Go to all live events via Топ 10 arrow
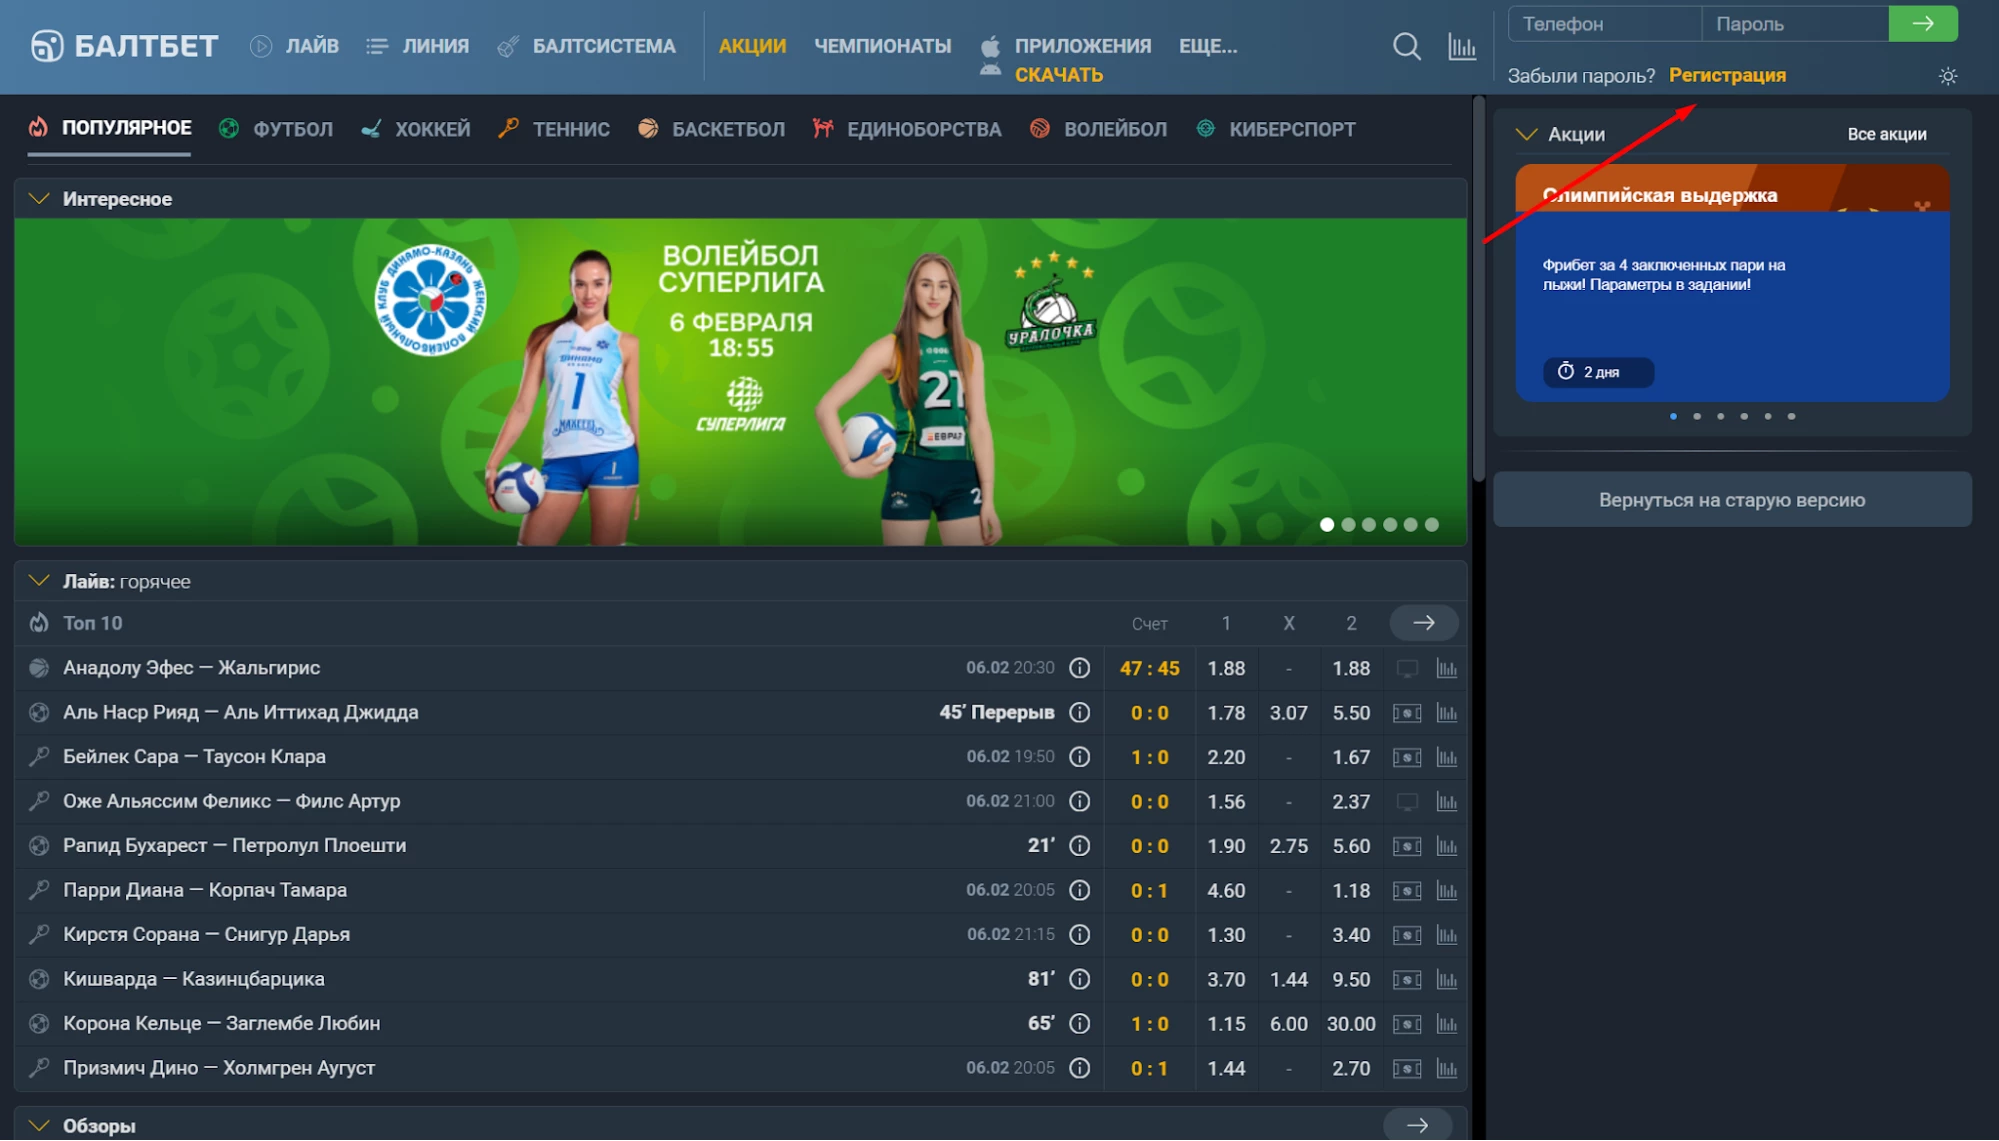This screenshot has height=1141, width=1999. (x=1423, y=623)
